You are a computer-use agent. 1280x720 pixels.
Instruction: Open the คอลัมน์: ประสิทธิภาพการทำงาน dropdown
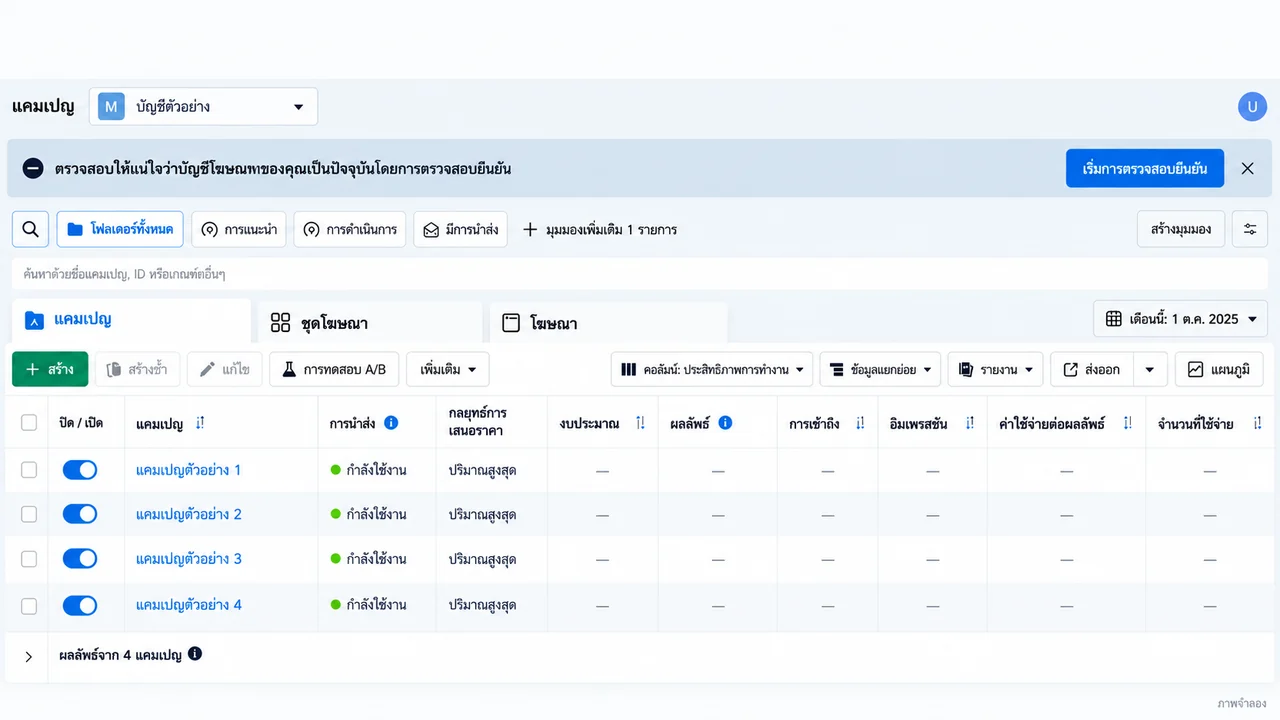711,369
